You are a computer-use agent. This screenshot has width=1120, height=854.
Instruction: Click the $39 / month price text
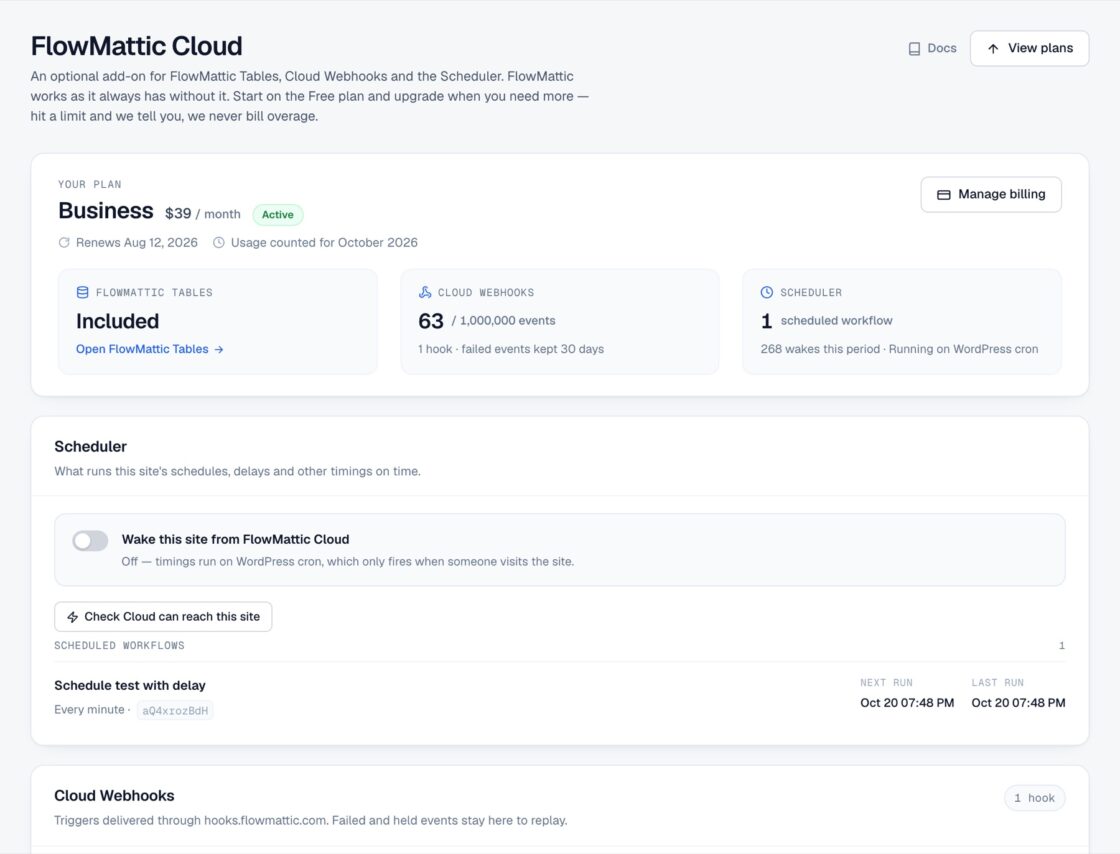[x=203, y=214]
